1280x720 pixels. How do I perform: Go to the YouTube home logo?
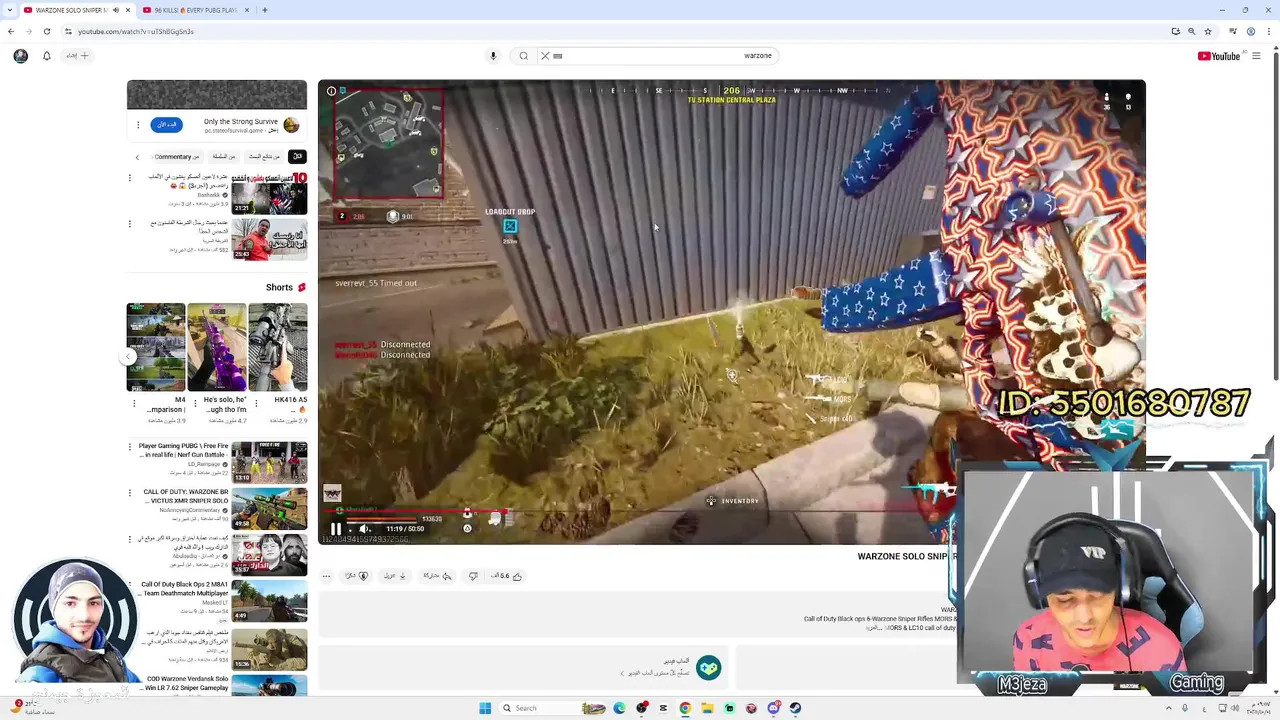tap(1219, 56)
